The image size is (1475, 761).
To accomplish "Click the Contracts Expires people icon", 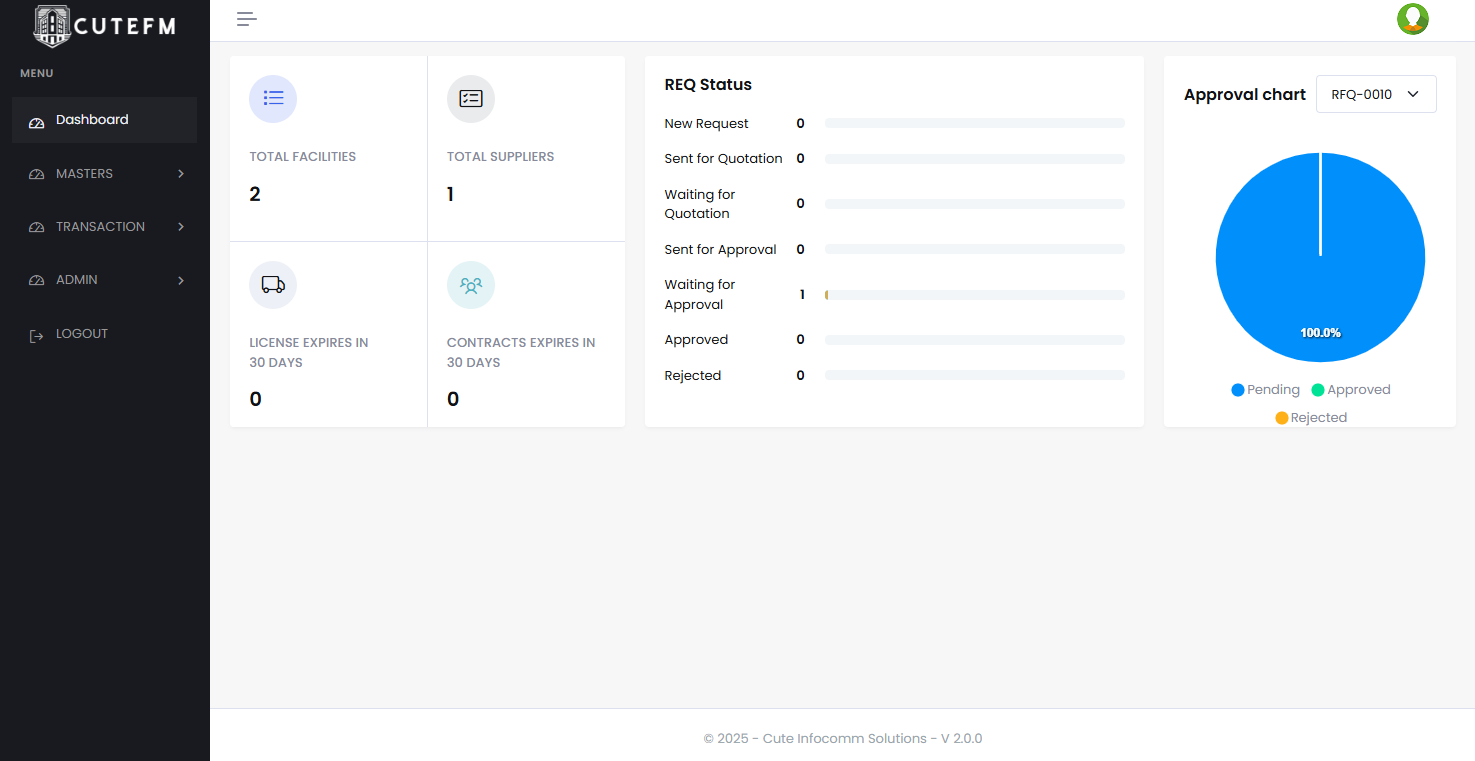I will pyautogui.click(x=470, y=285).
